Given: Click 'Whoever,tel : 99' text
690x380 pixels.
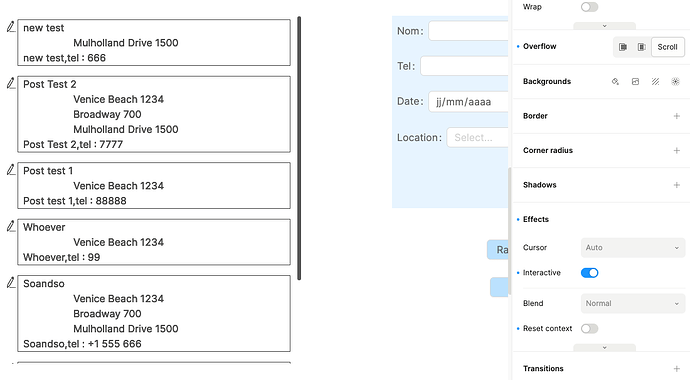Looking at the screenshot, I should [x=62, y=257].
